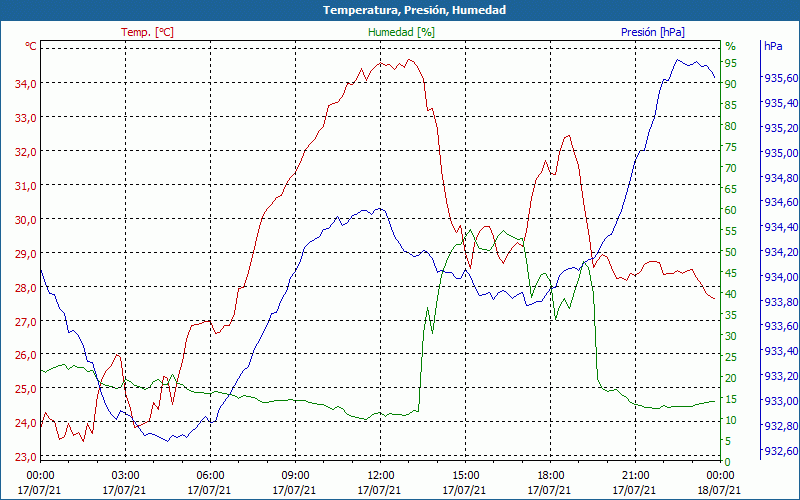Click time axis label "00:00" dated 17/07/21
The height and width of the screenshot is (500, 800).
click(x=39, y=476)
